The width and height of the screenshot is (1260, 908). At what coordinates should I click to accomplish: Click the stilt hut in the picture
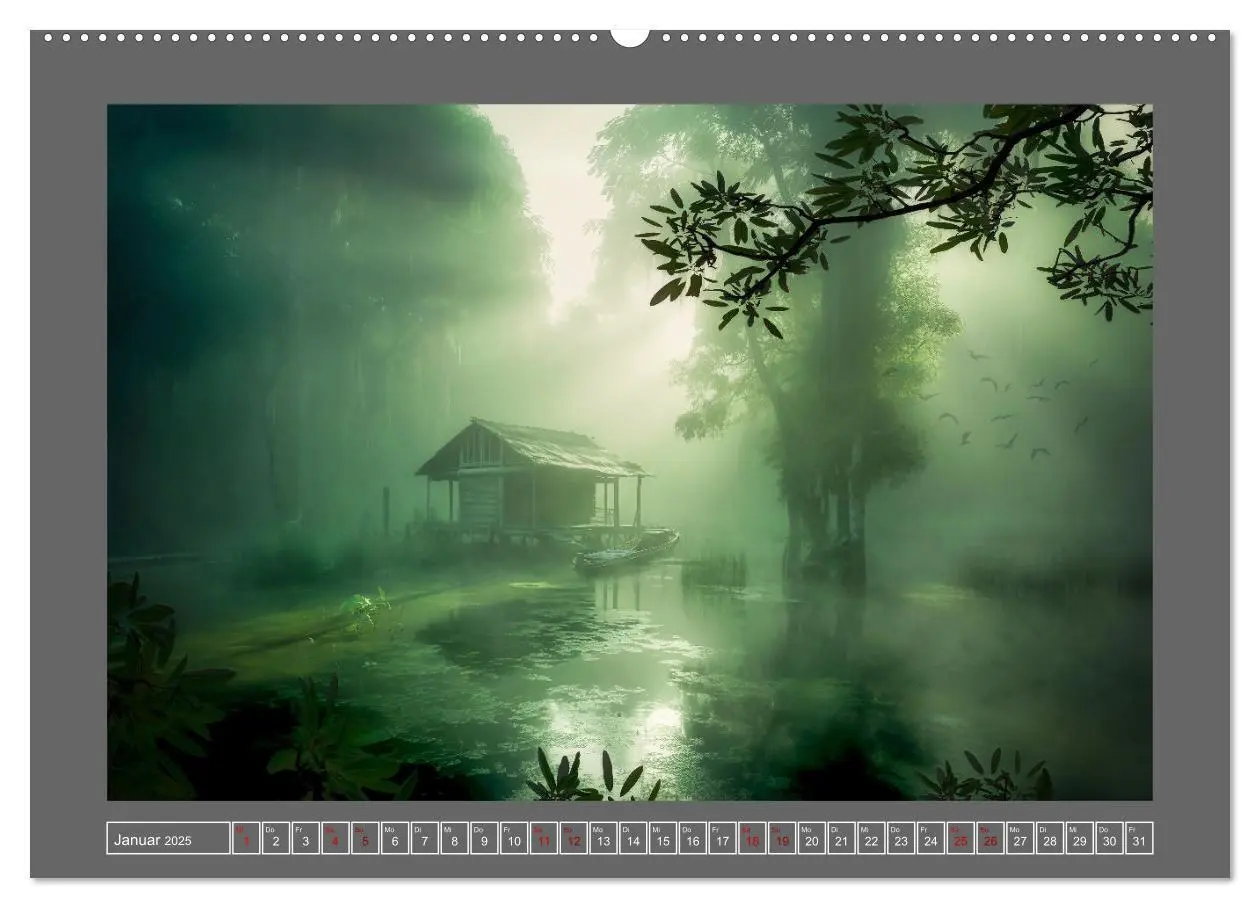click(530, 482)
